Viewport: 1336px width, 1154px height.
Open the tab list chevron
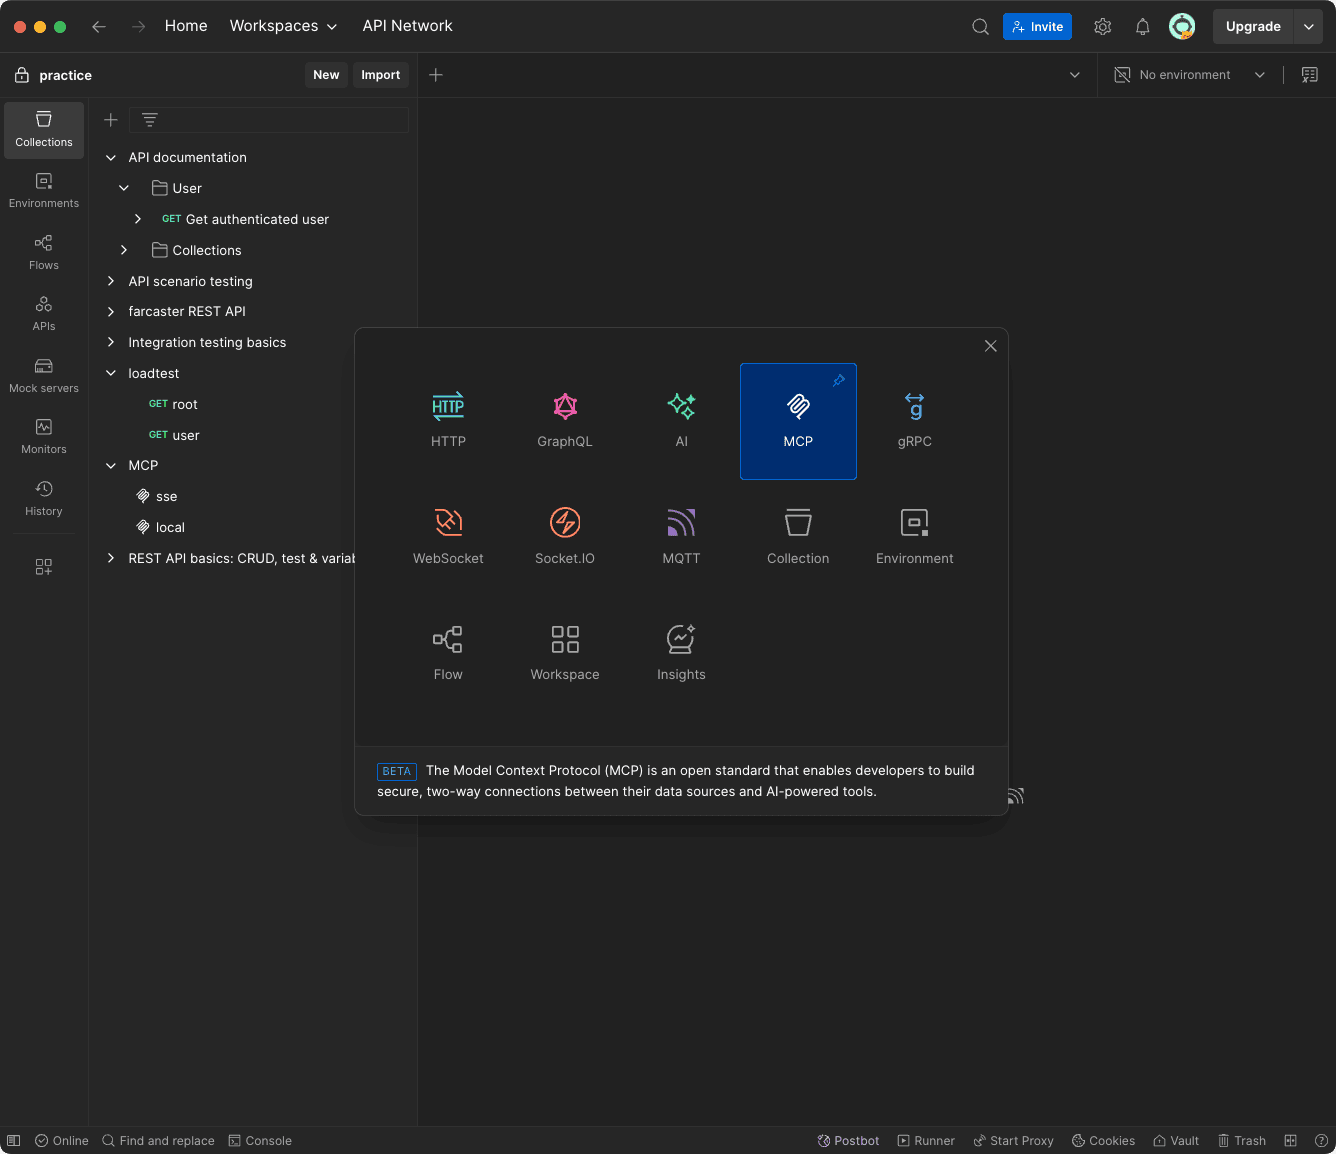1075,75
